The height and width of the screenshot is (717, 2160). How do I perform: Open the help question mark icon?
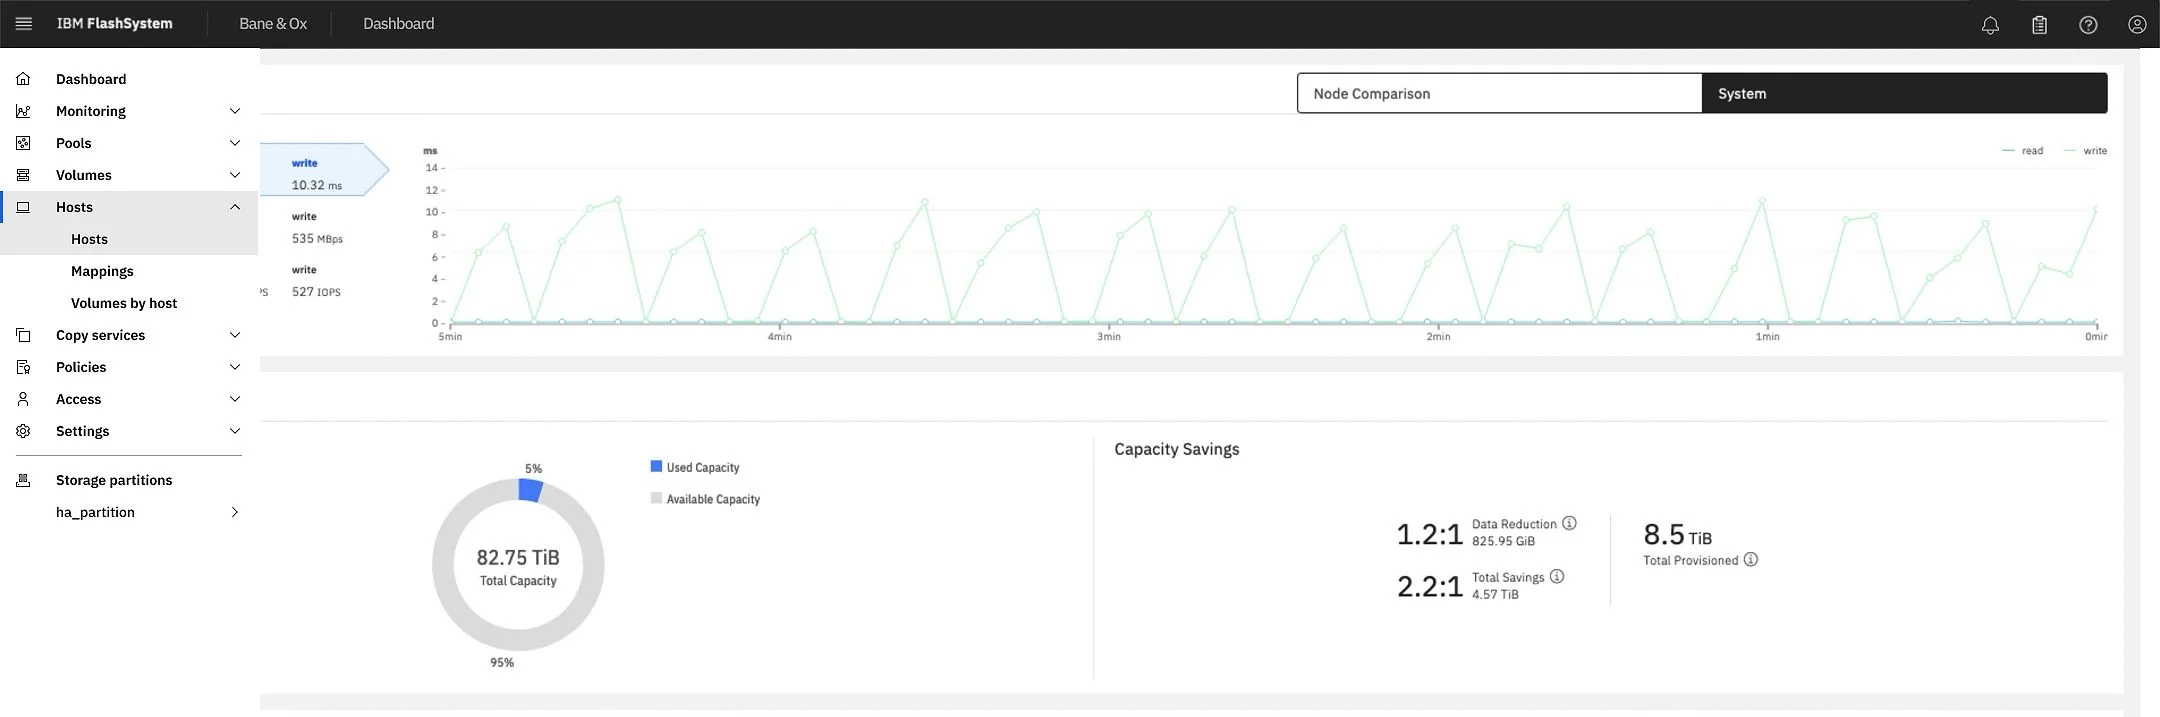(x=2088, y=25)
